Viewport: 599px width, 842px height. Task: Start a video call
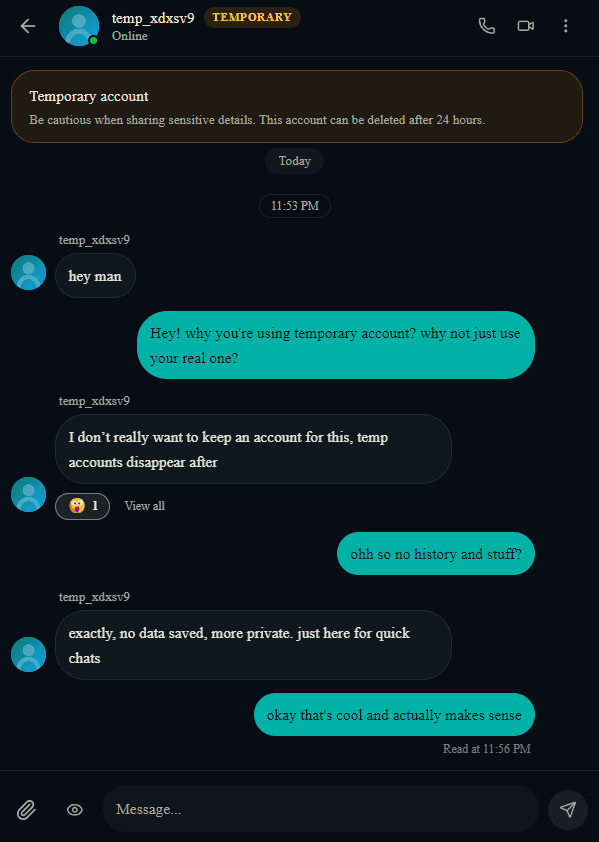pyautogui.click(x=525, y=26)
